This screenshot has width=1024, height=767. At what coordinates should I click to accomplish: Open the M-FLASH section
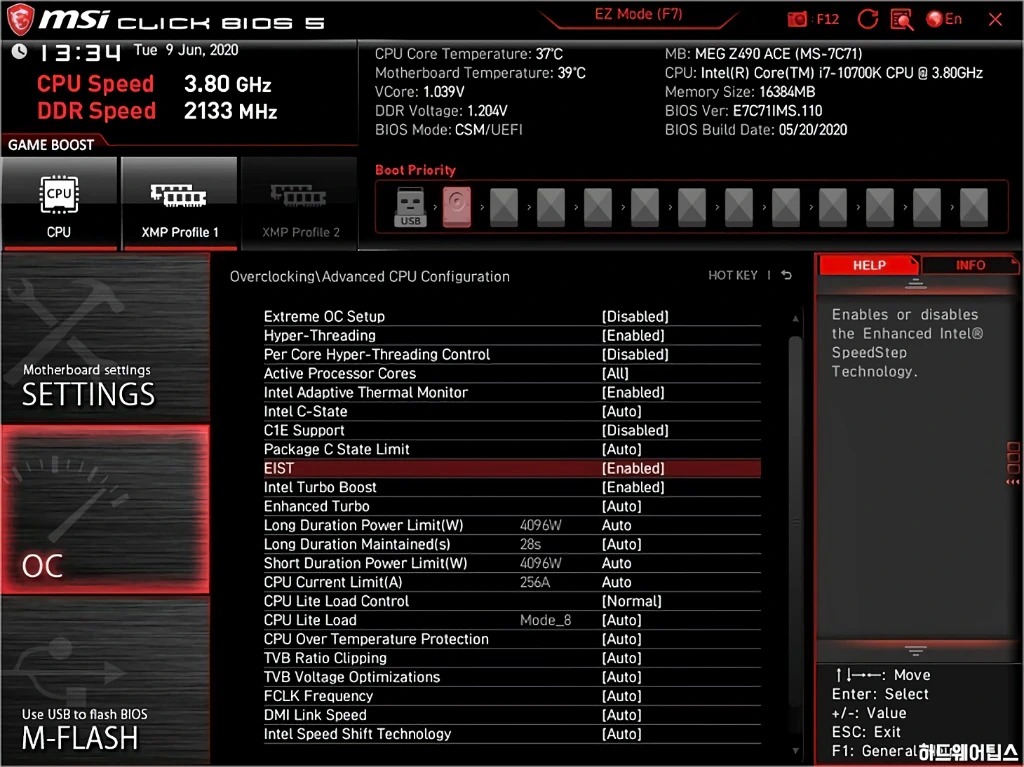[x=105, y=680]
